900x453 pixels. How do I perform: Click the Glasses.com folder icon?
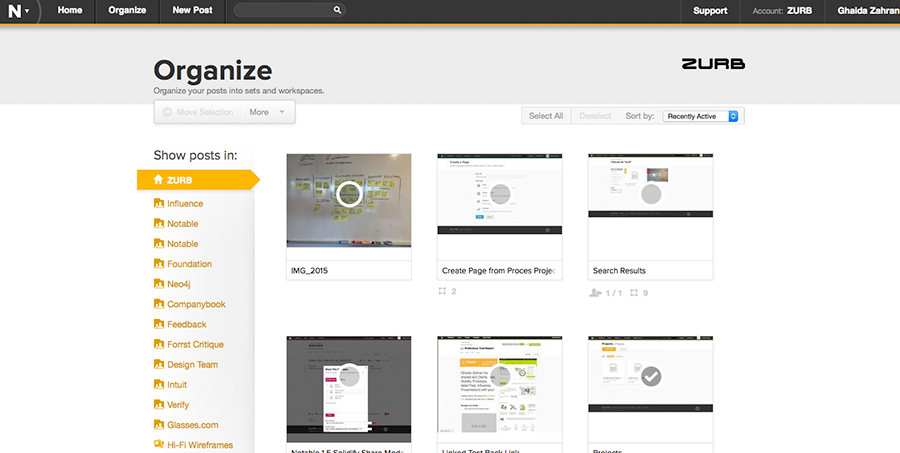[159, 424]
